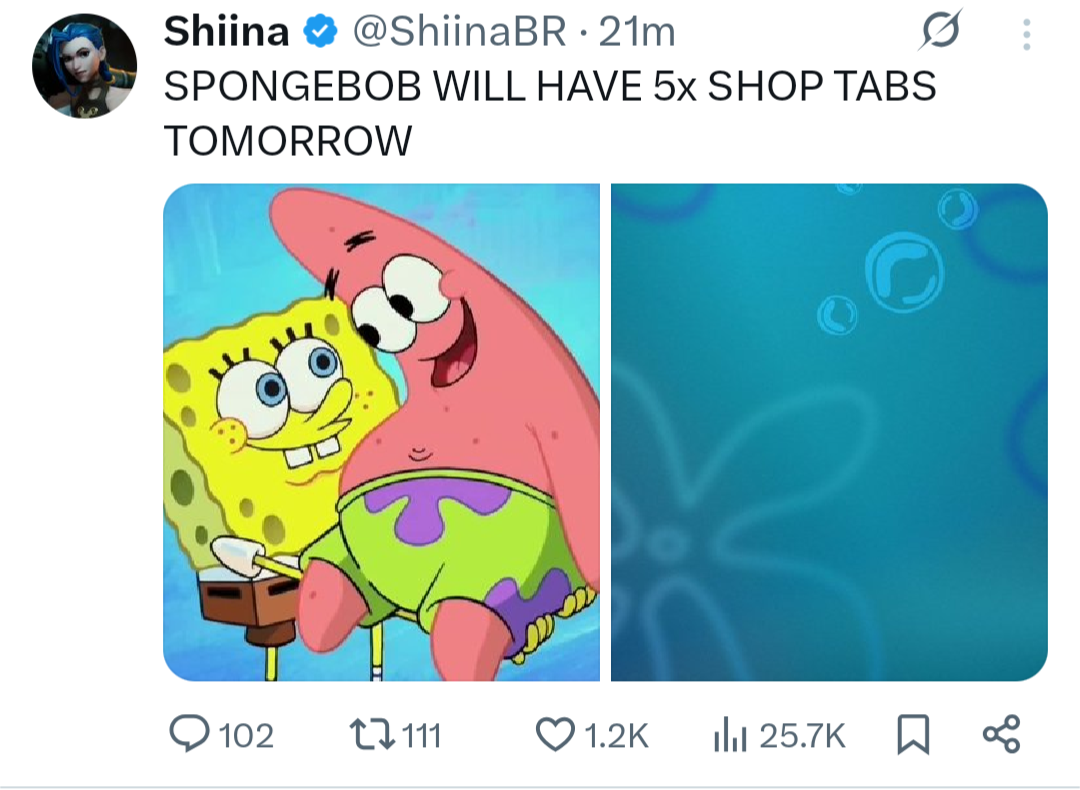
Task: Open the view analytics bar-chart icon
Action: 730,734
